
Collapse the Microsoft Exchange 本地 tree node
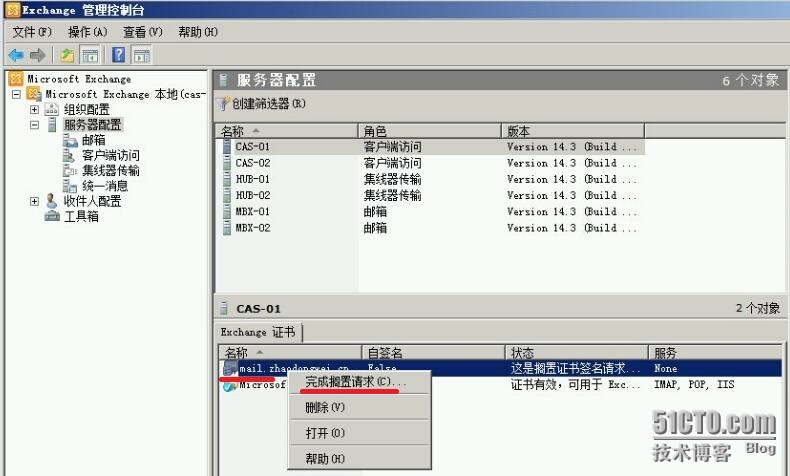point(16,94)
